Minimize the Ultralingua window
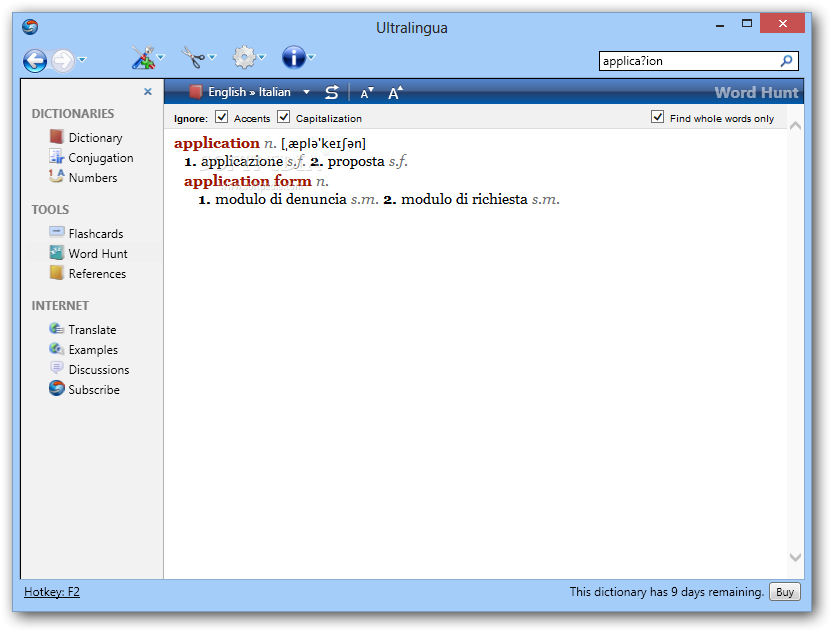The height and width of the screenshot is (632, 832). (720, 25)
